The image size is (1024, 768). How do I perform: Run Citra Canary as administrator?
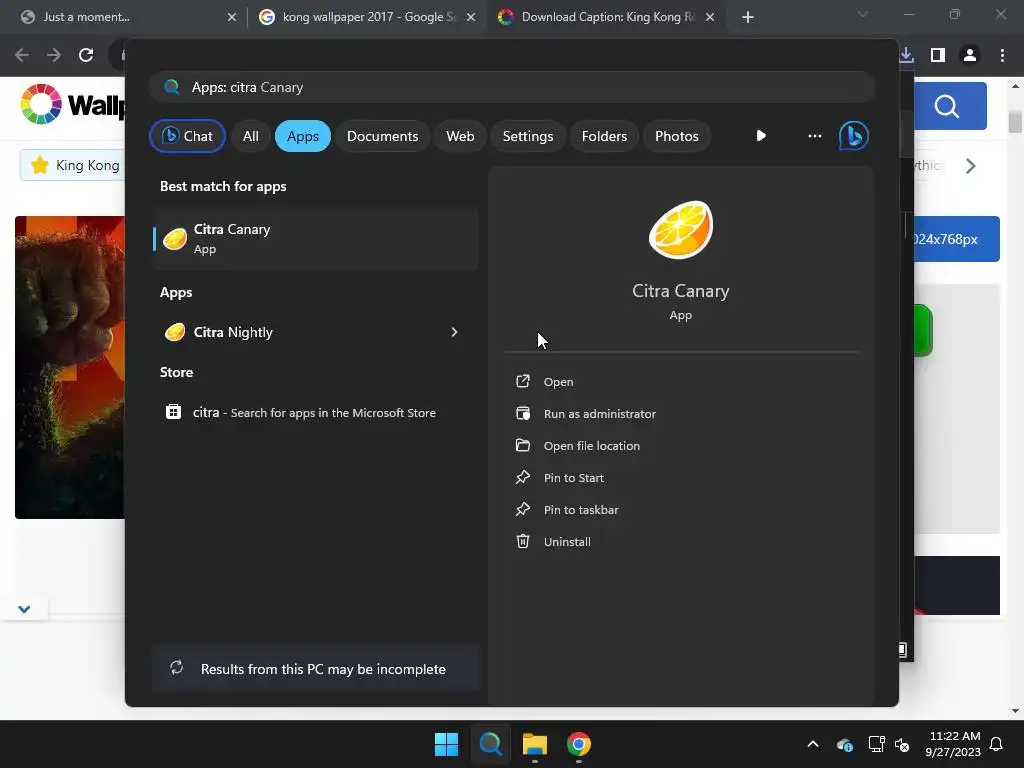600,413
